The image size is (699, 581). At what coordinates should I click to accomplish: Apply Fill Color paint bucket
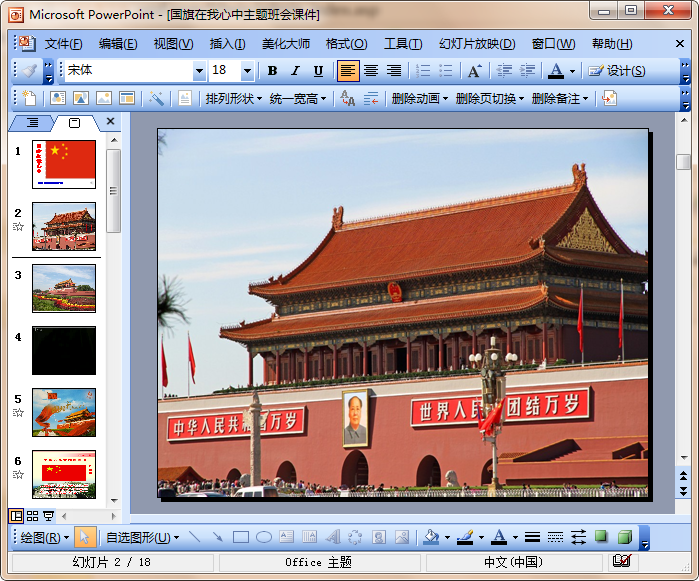pyautogui.click(x=431, y=537)
